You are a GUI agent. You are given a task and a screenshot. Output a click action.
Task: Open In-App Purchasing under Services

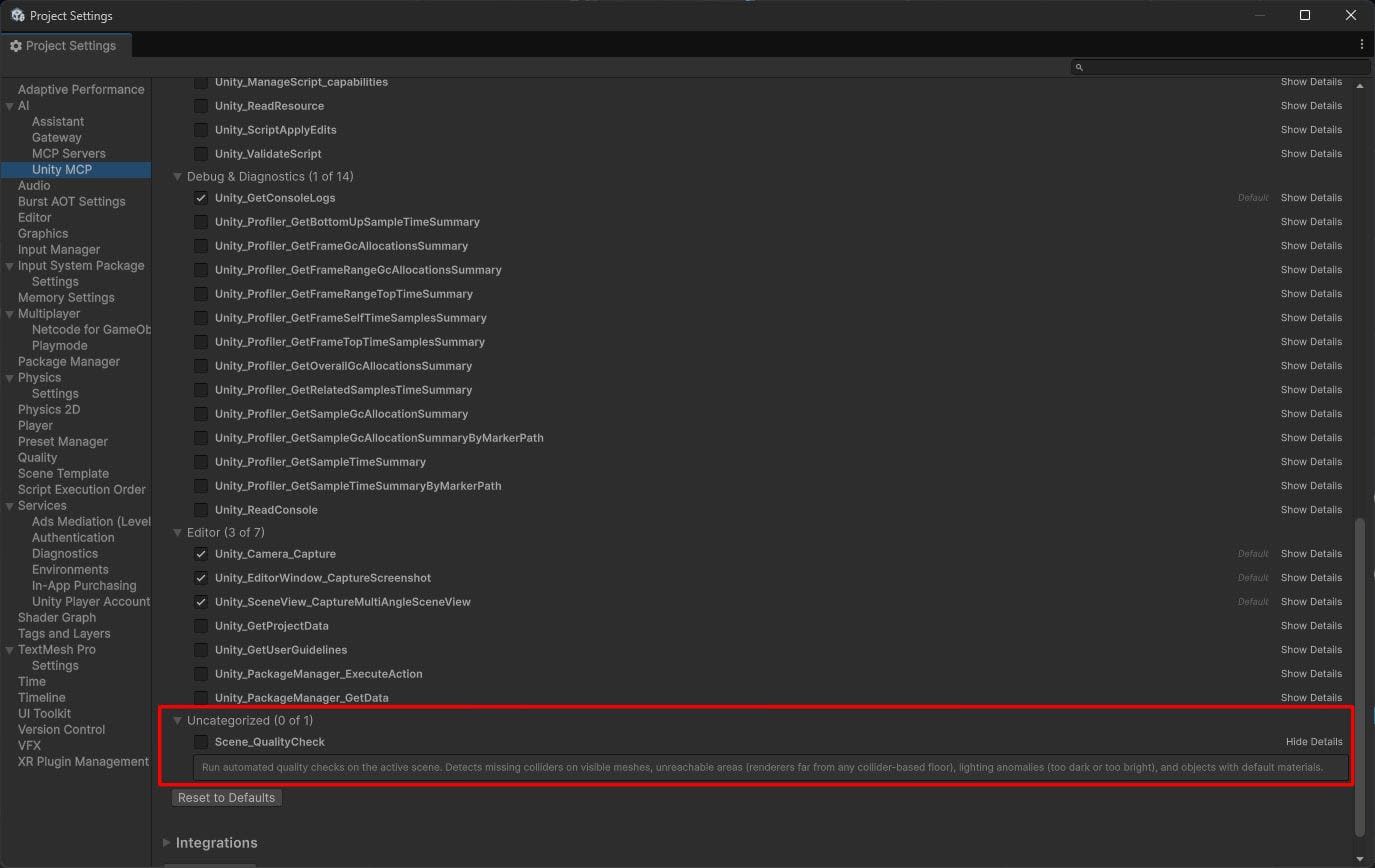pos(84,586)
